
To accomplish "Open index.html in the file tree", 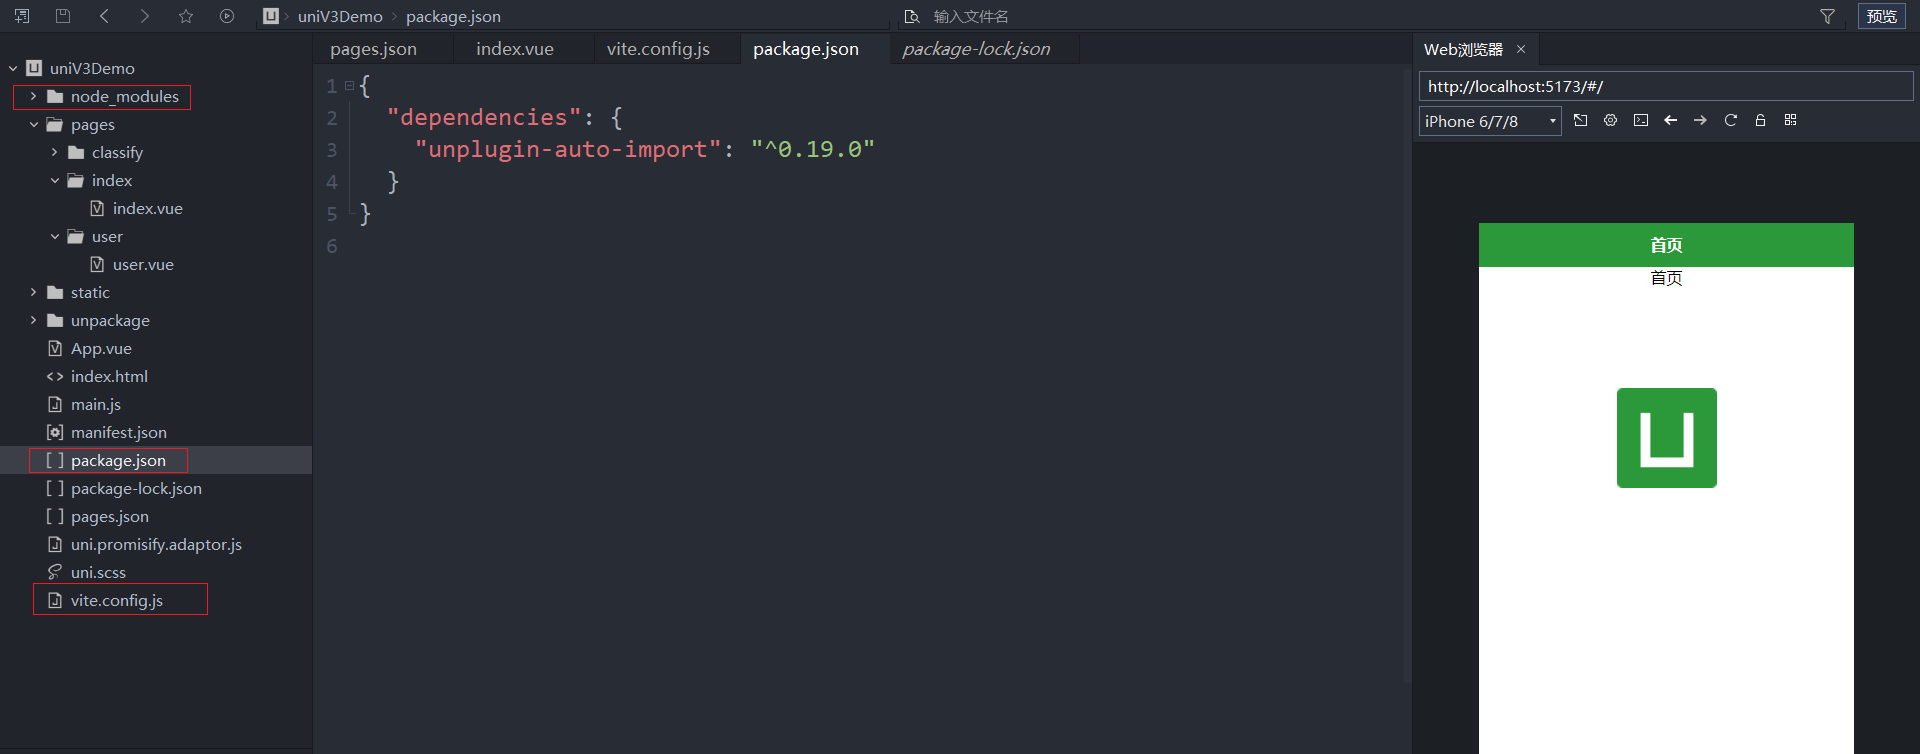I will point(109,376).
